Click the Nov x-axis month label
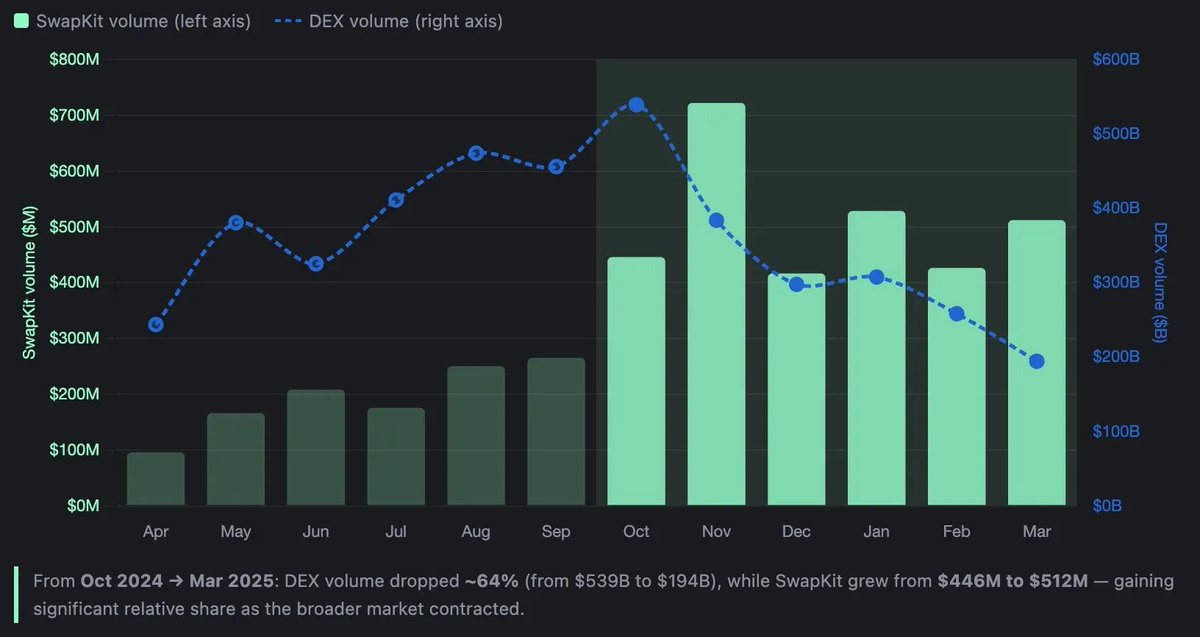The width and height of the screenshot is (1200, 637). [x=716, y=533]
